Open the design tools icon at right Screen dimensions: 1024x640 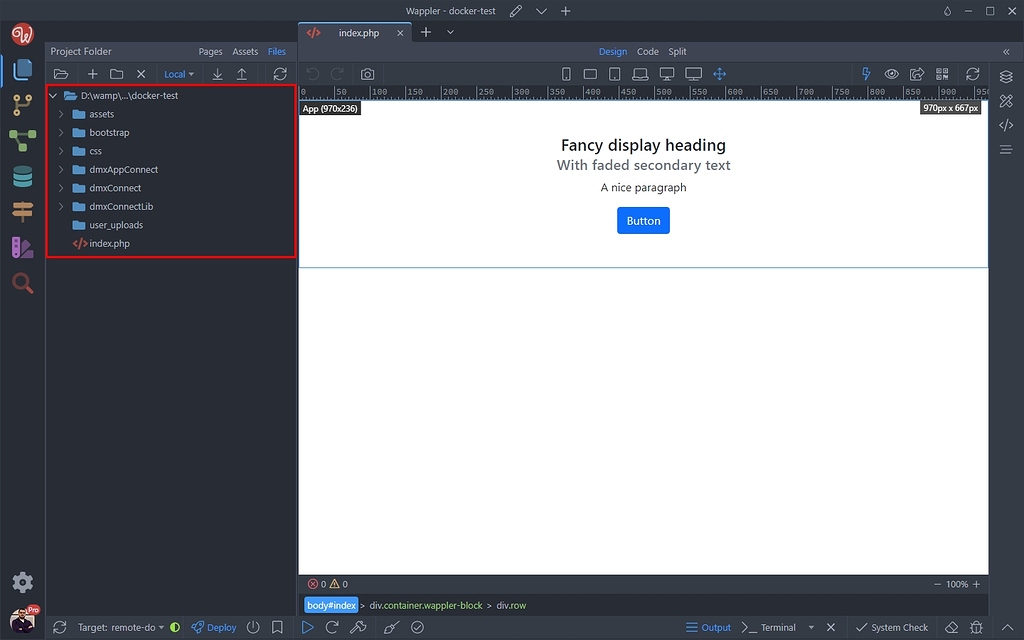click(1006, 101)
